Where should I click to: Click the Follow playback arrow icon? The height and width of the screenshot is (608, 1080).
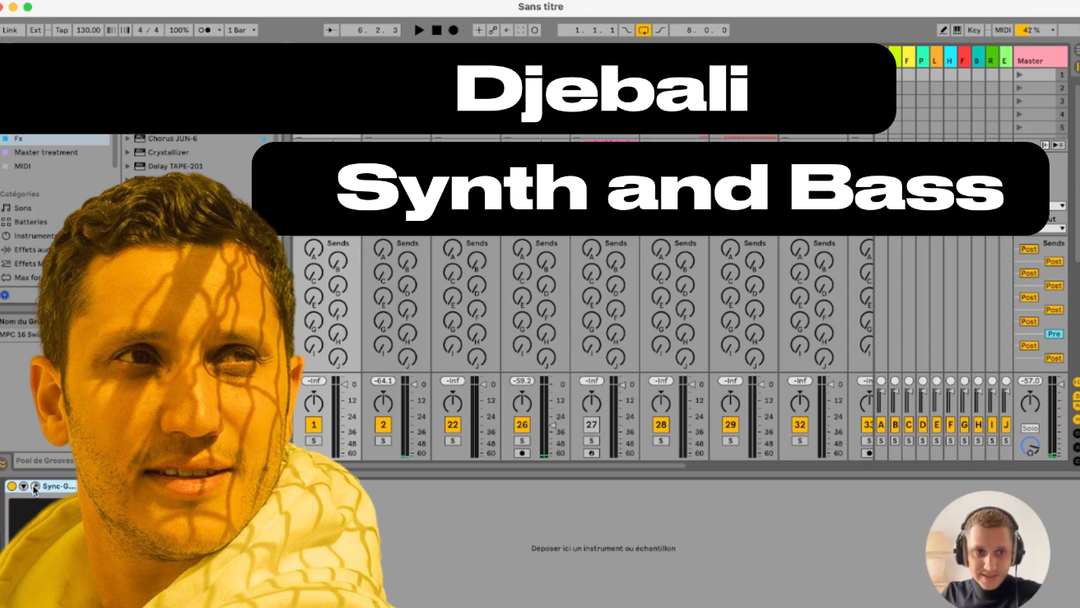click(x=332, y=30)
